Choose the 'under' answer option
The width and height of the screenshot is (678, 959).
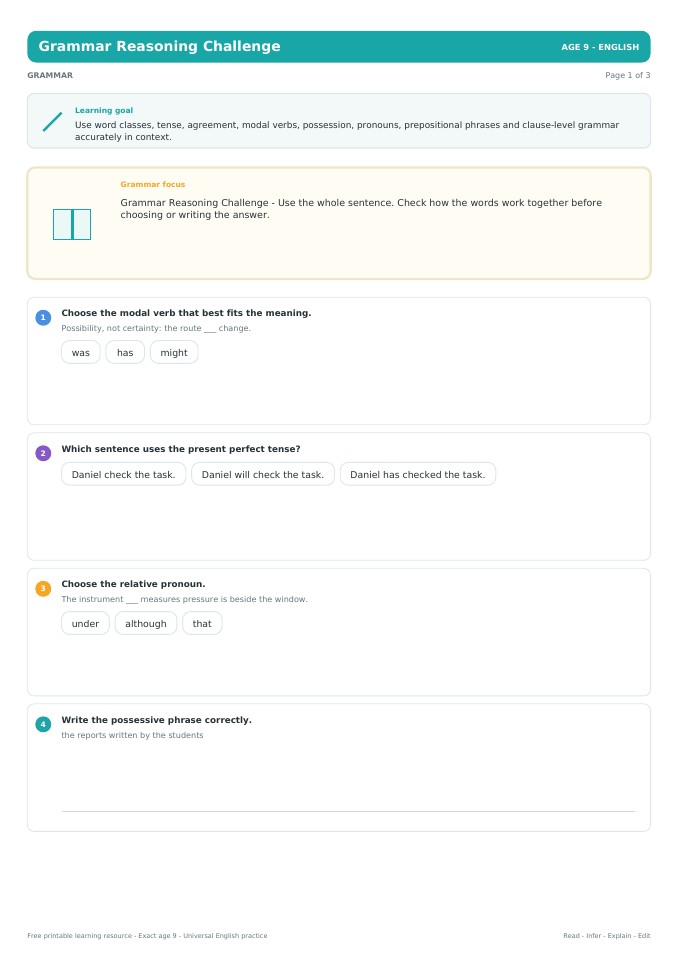(x=85, y=624)
